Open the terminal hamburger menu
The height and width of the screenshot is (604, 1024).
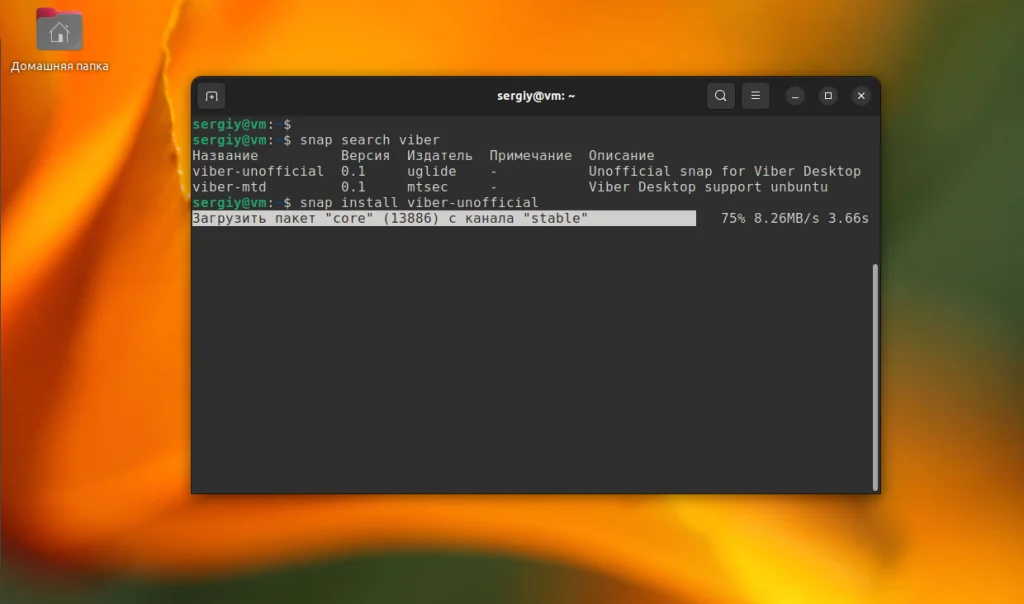click(x=755, y=95)
